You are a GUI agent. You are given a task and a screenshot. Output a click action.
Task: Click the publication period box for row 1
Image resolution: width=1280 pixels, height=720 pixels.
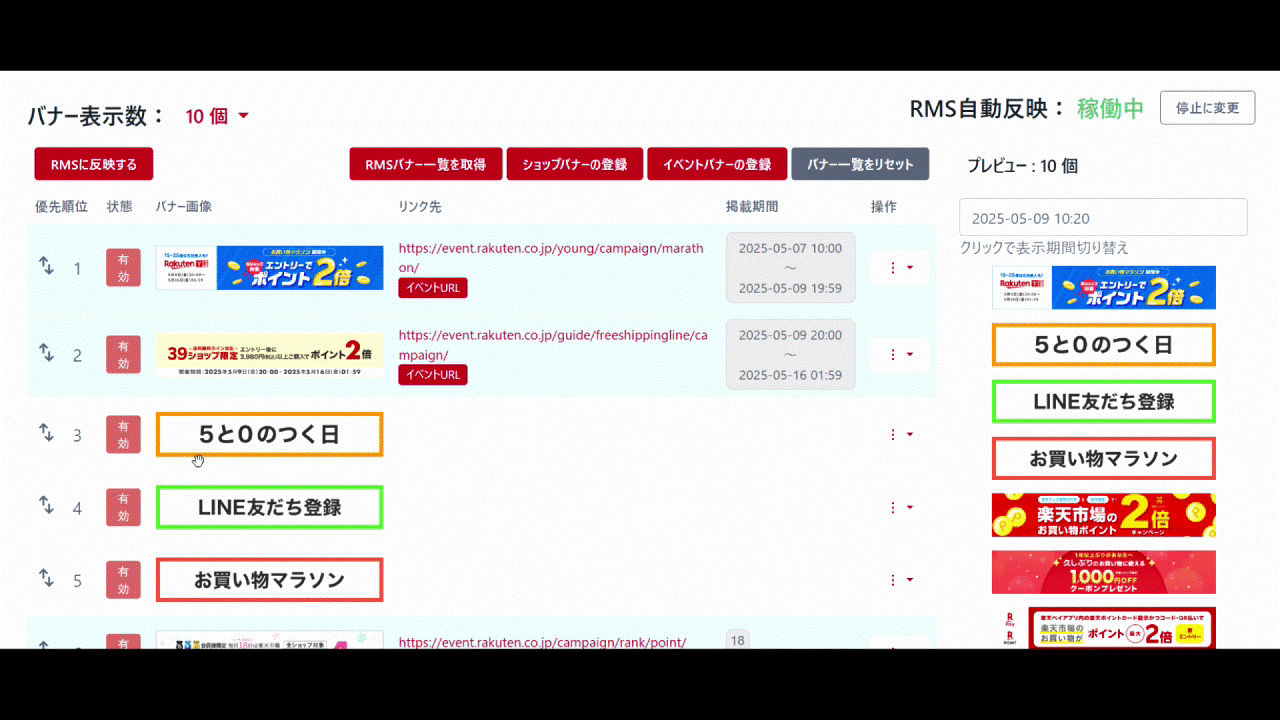pos(790,268)
